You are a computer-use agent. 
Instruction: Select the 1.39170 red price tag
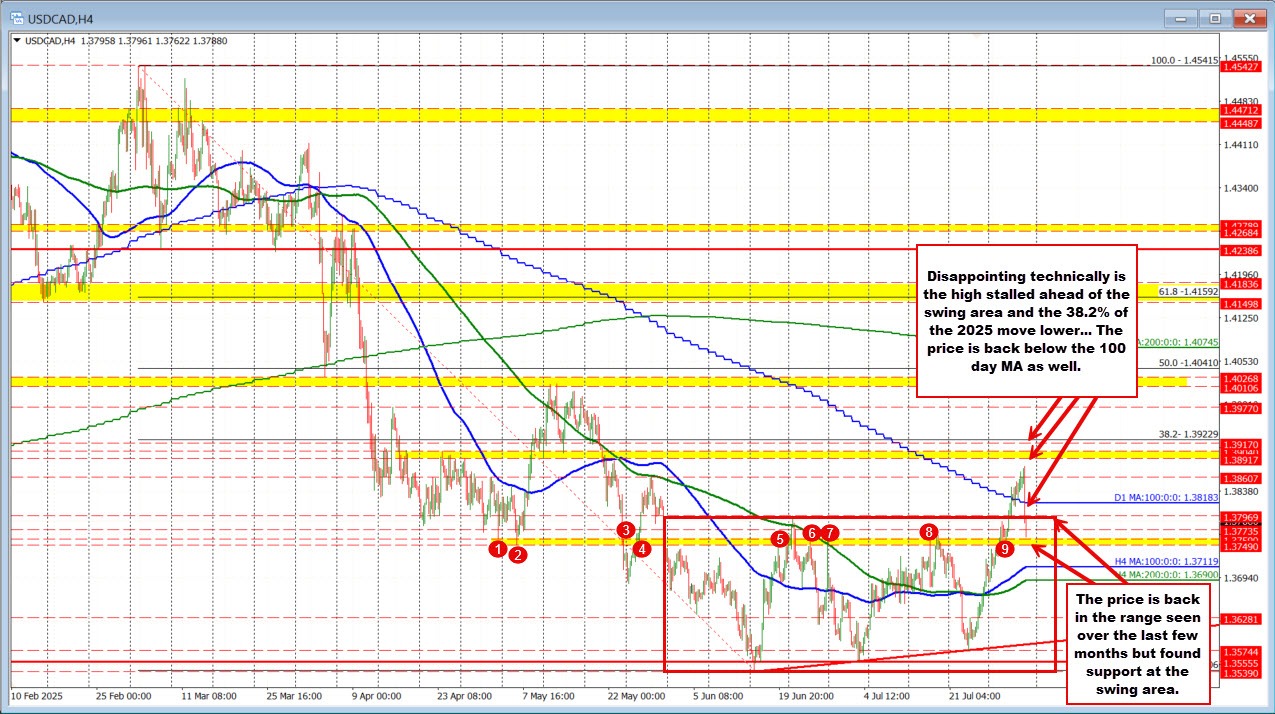tap(1243, 443)
